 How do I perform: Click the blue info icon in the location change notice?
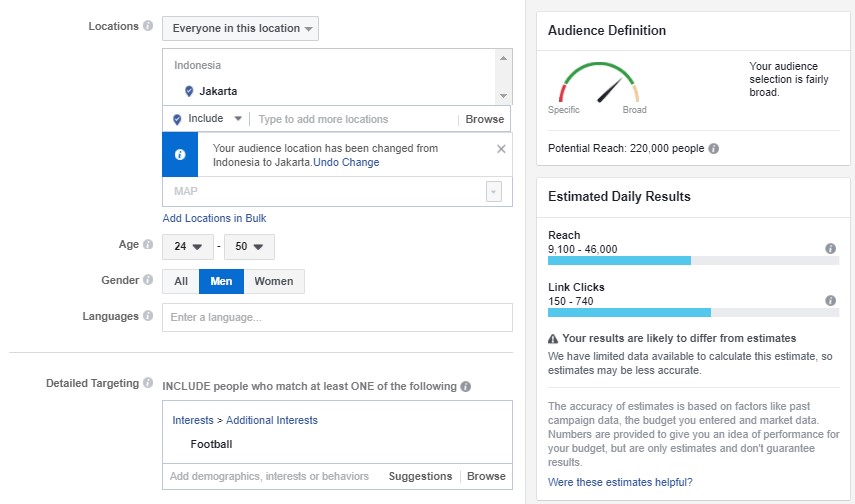click(x=180, y=155)
